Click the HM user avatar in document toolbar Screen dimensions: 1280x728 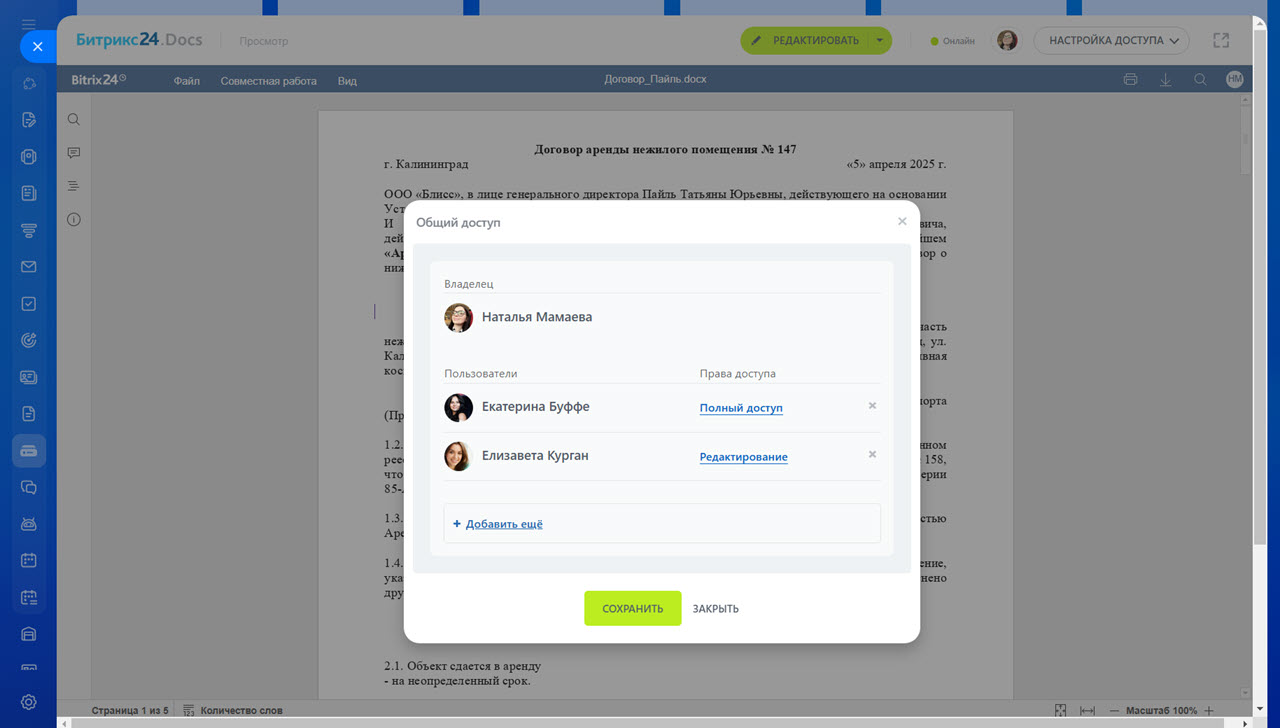point(1235,80)
